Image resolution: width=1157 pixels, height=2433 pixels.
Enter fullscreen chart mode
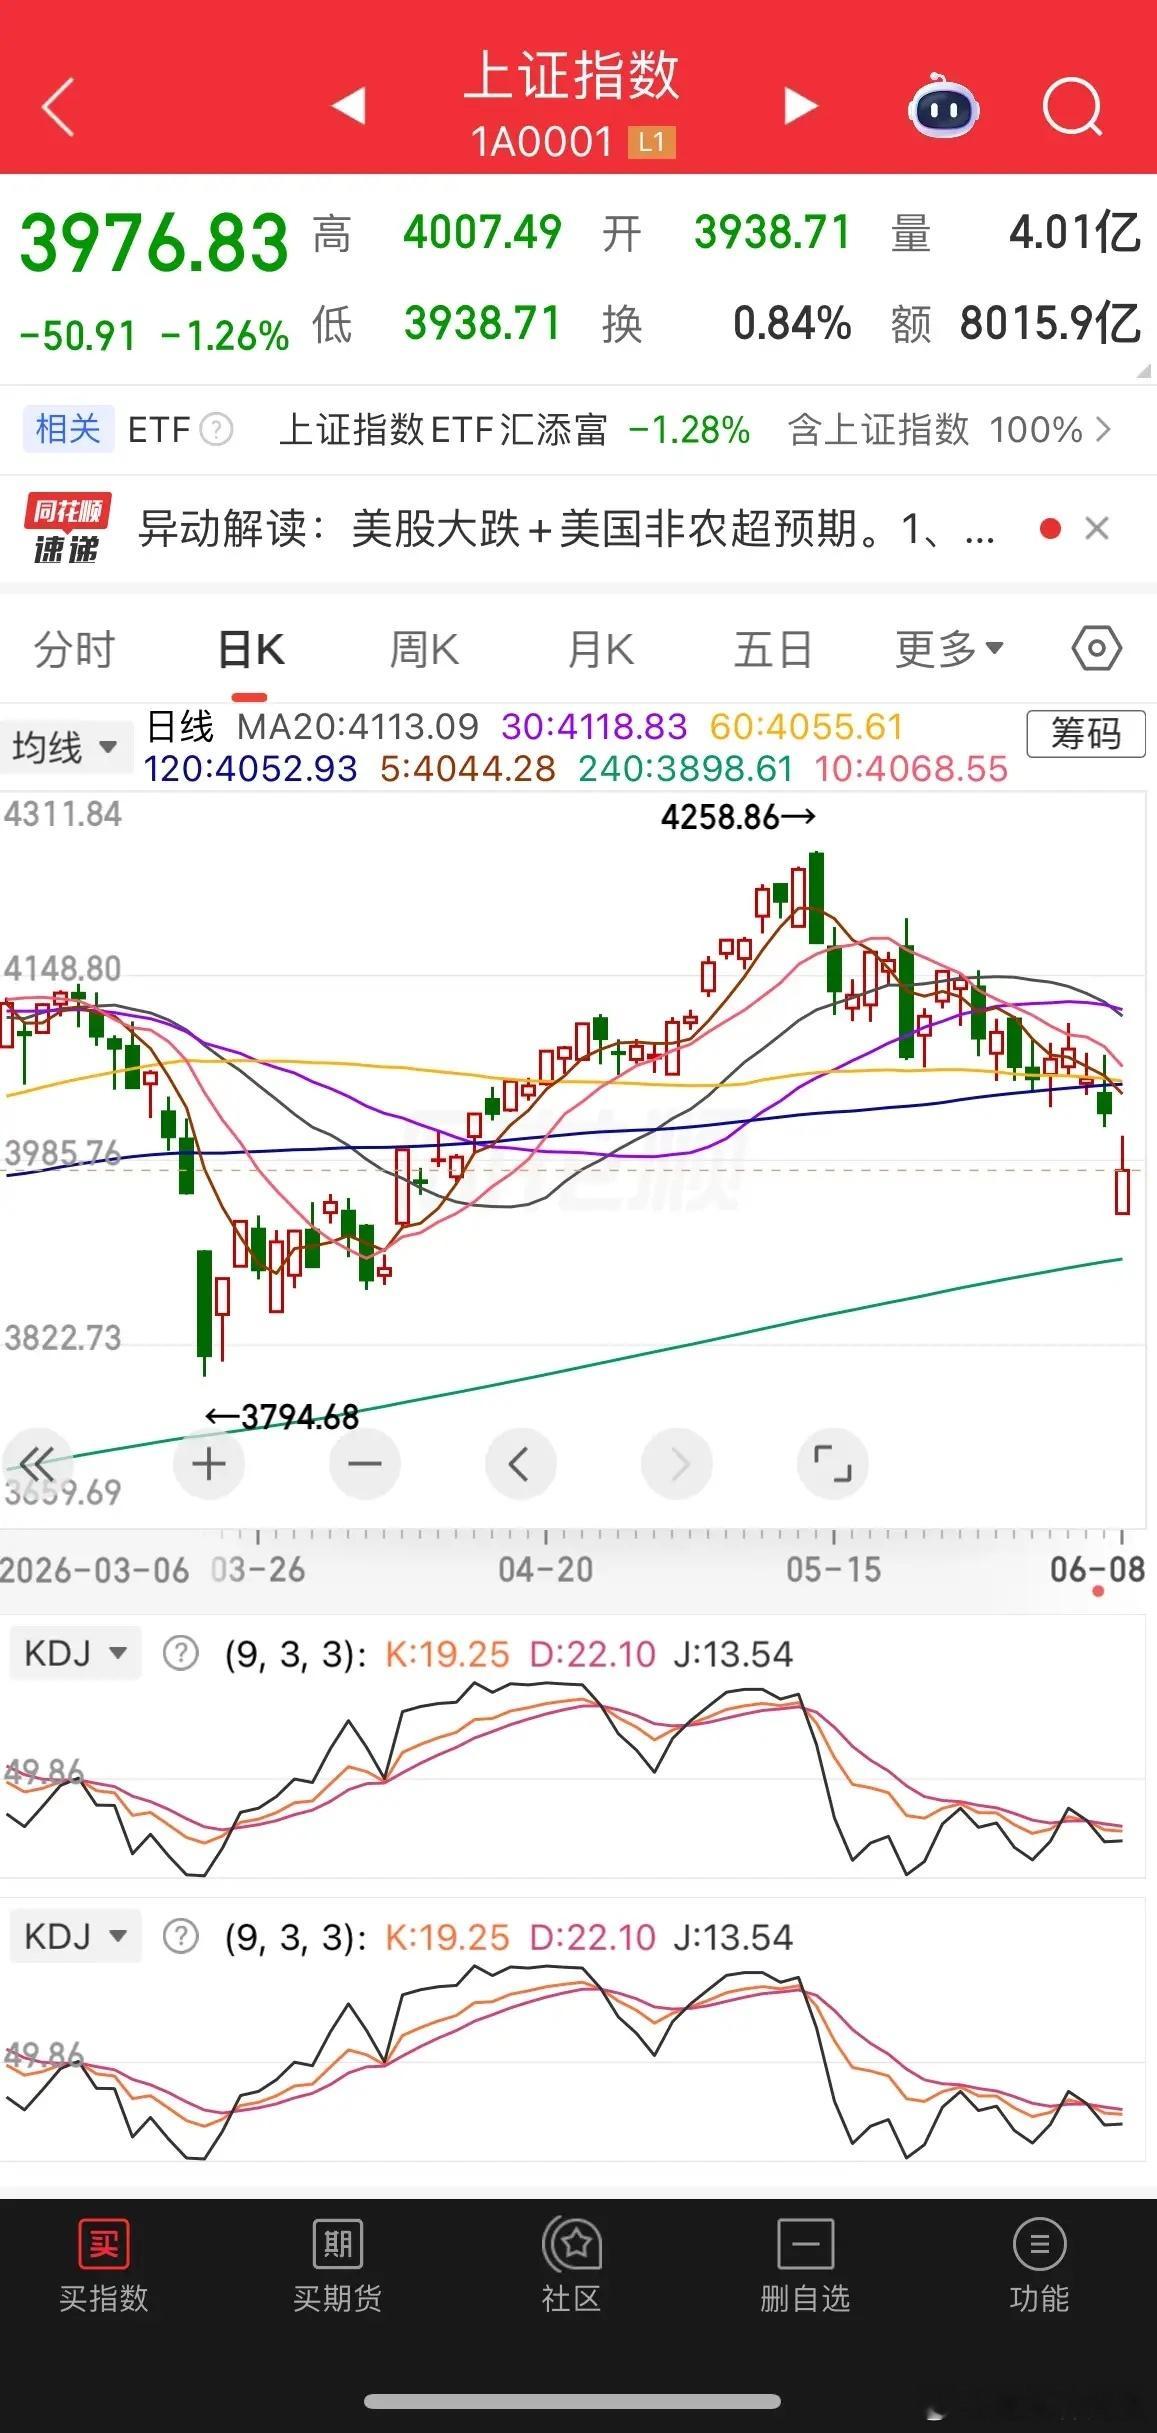click(833, 1465)
